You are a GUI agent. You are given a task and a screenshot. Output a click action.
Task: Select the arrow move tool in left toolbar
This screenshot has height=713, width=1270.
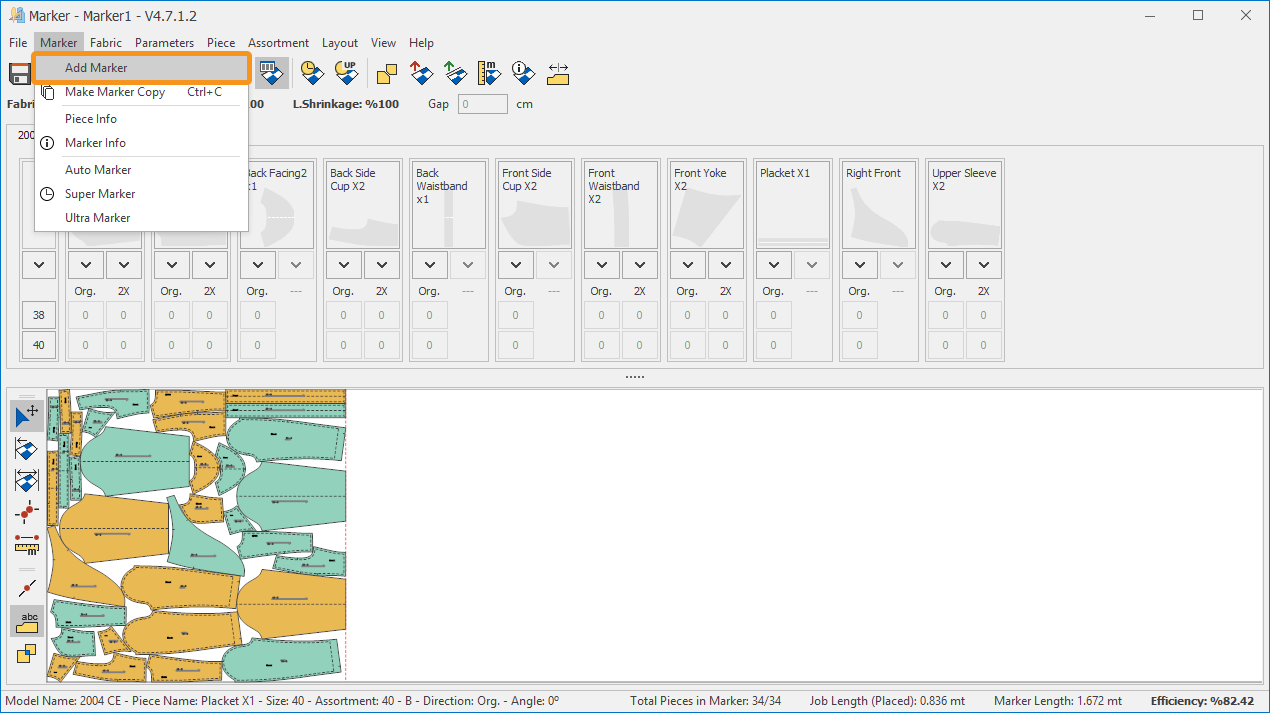pyautogui.click(x=27, y=415)
